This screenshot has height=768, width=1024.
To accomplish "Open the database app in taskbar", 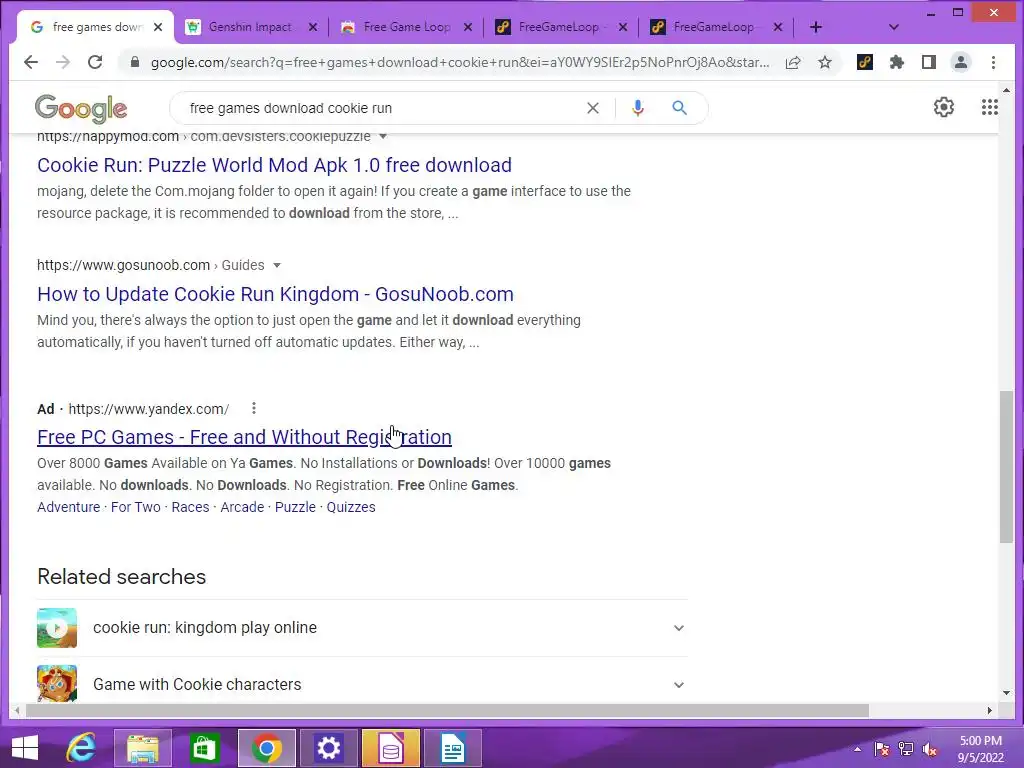I will point(391,748).
